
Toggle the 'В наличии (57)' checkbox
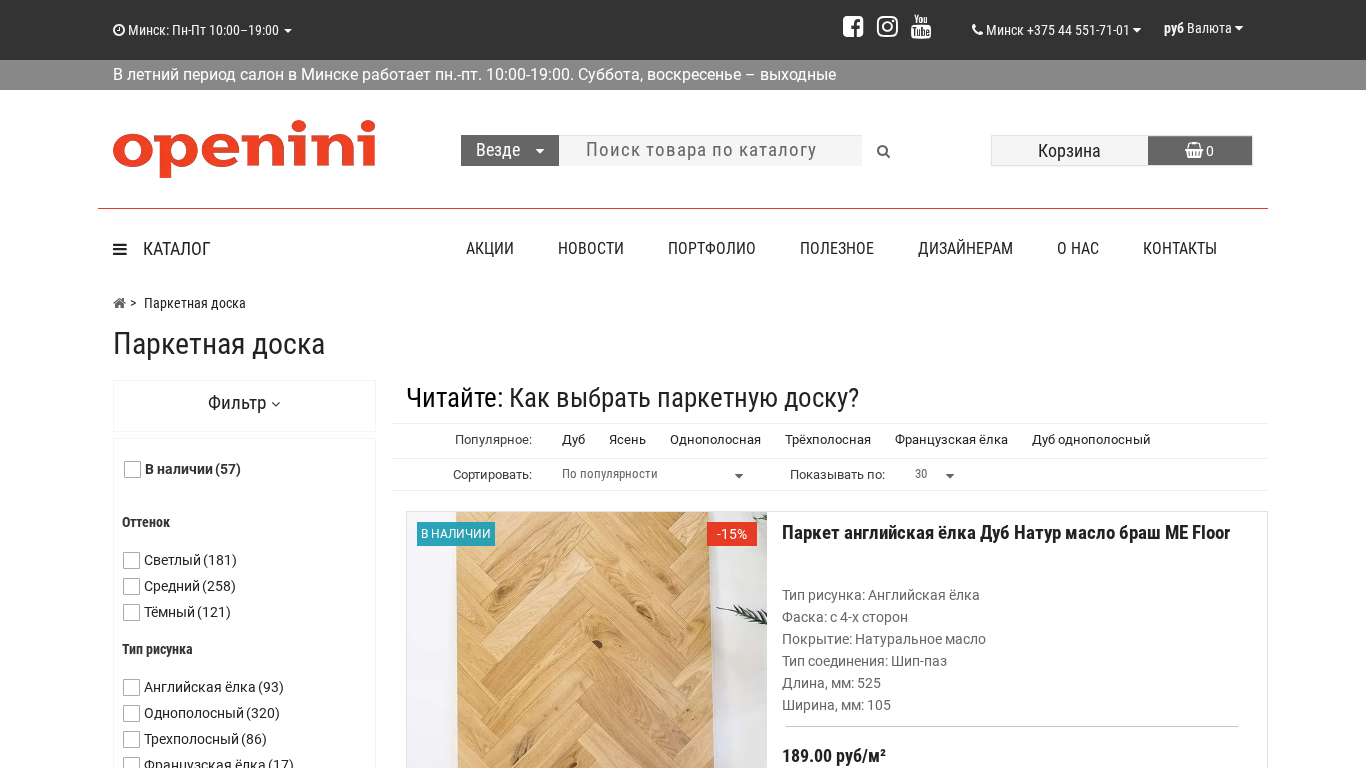pyautogui.click(x=132, y=469)
